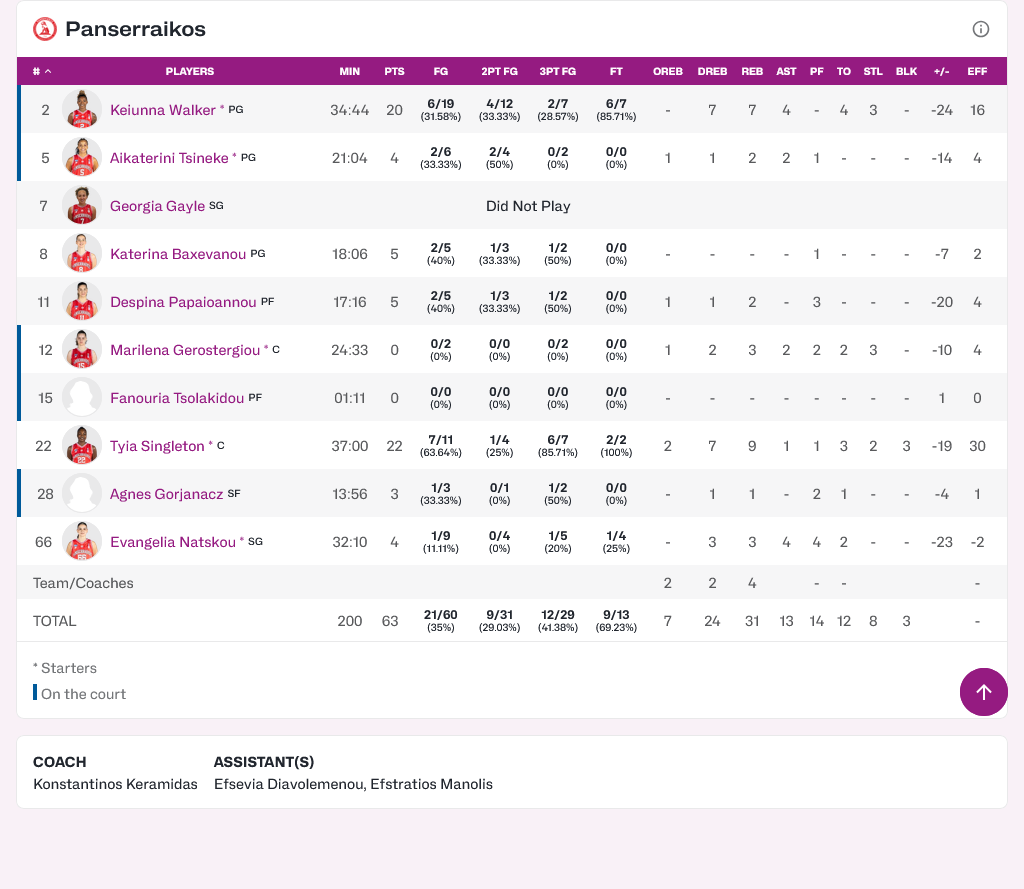Screen dimensions: 1024x889
Task: Click Keiunna Walker's player photo
Action: click(x=82, y=110)
